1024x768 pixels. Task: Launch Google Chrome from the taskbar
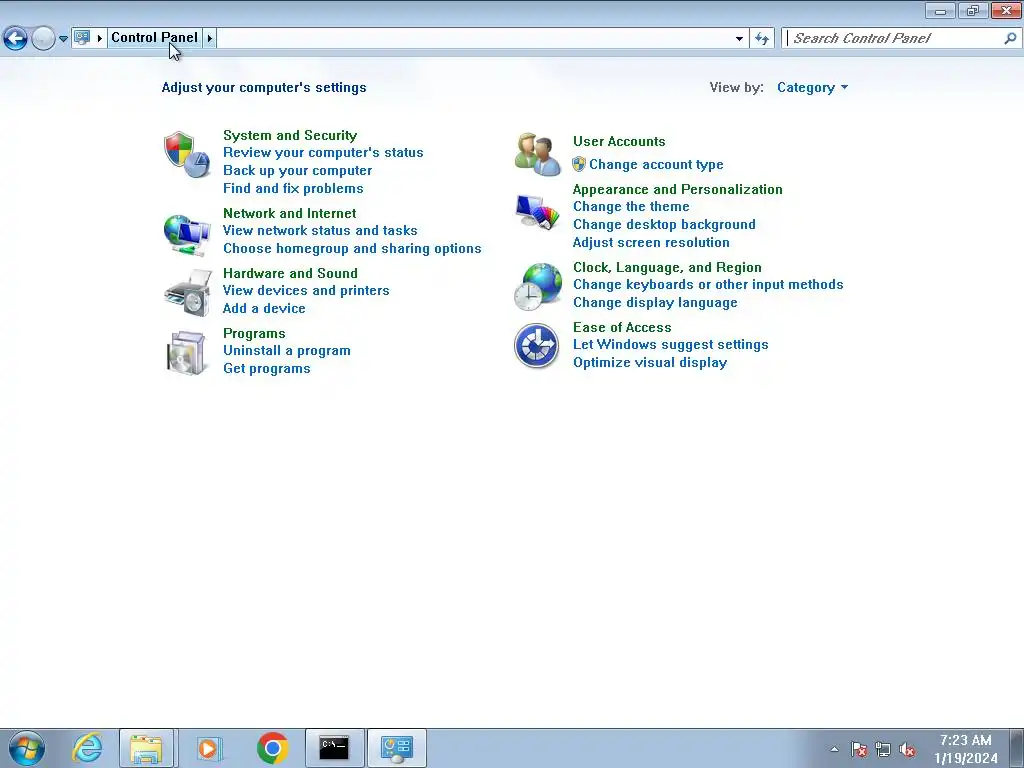point(272,748)
